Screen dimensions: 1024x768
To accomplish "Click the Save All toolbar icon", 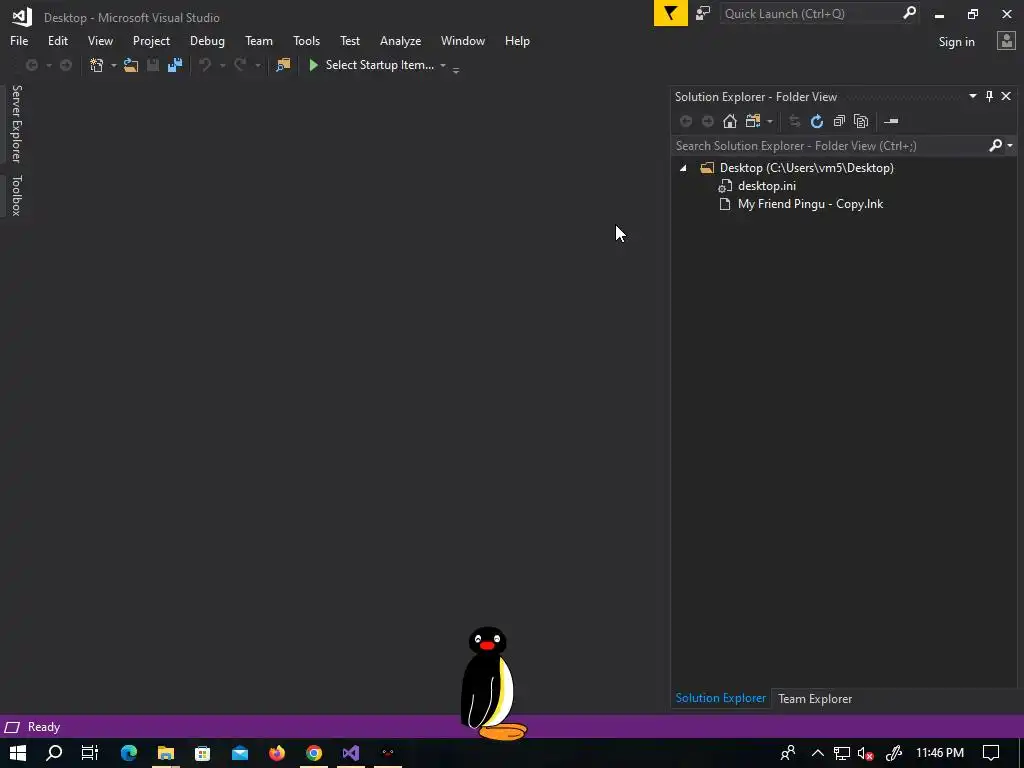I will 175,65.
